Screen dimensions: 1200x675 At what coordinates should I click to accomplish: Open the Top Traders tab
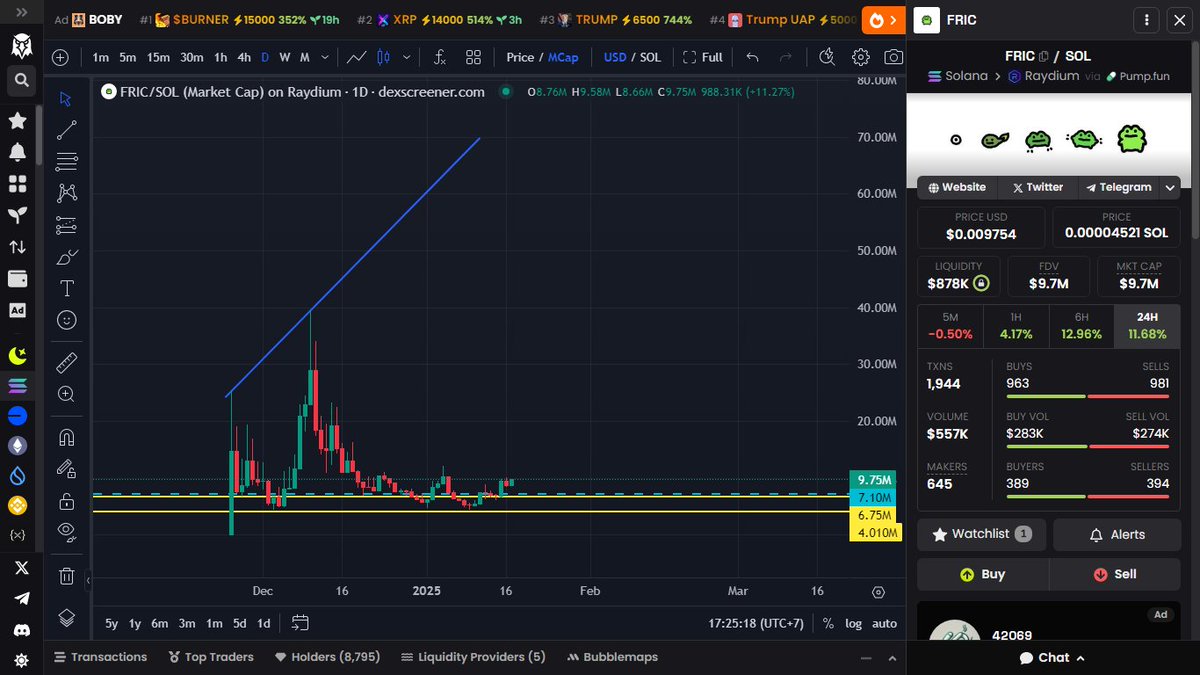(211, 657)
